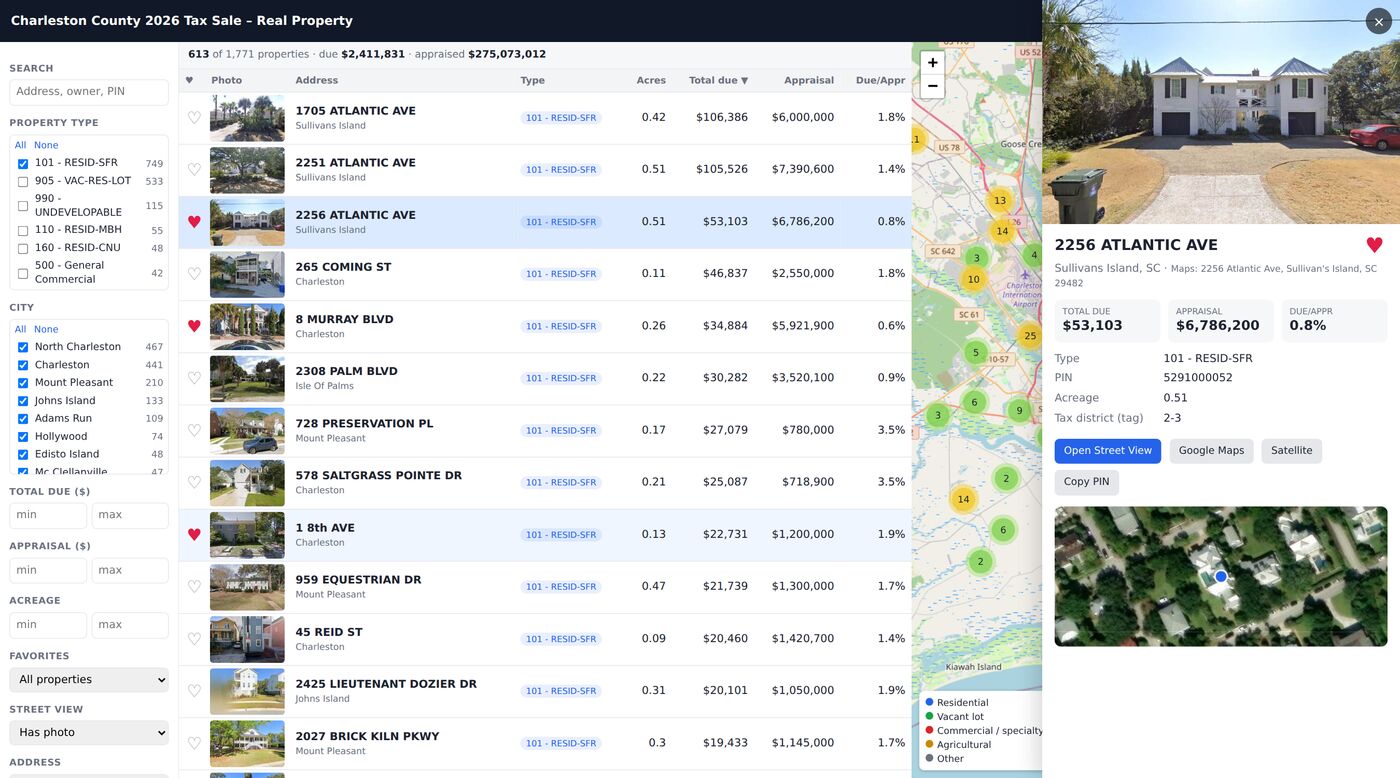
Task: Favorite 578 Saltgrass Pointe Dr heart
Action: [x=194, y=482]
